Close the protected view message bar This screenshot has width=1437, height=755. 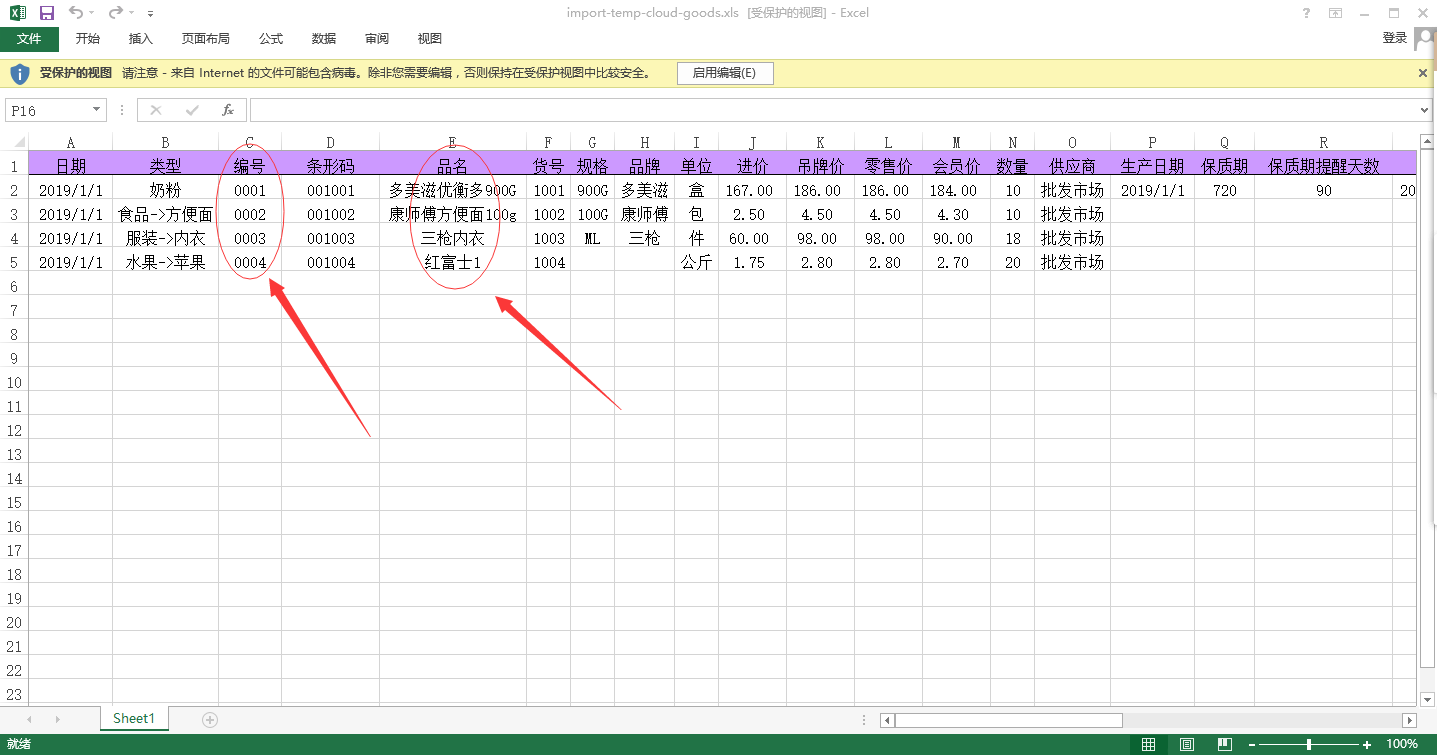pyautogui.click(x=1423, y=73)
